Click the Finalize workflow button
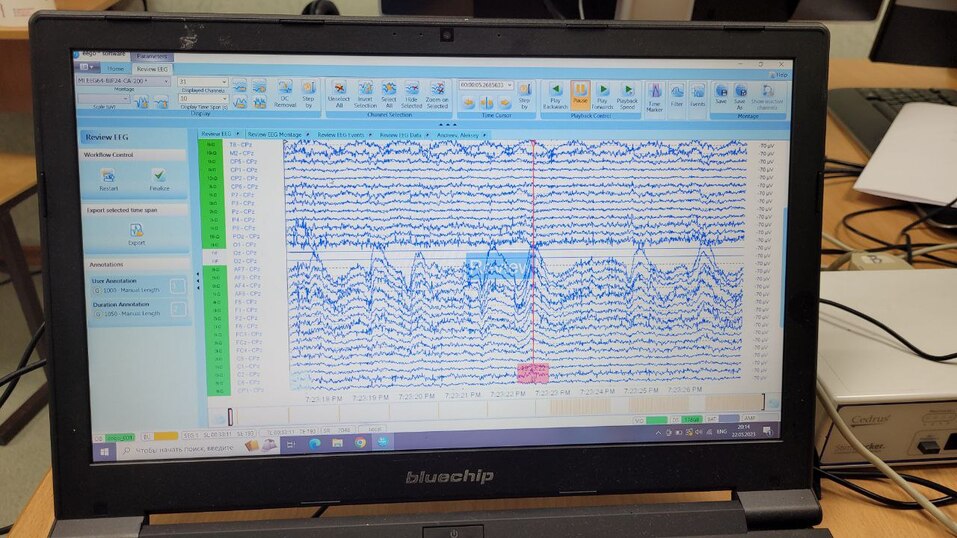 pos(160,179)
